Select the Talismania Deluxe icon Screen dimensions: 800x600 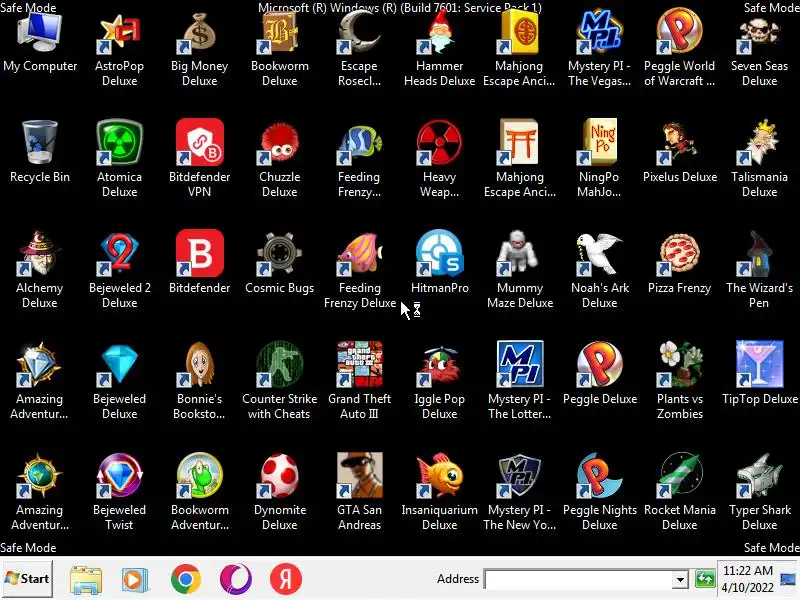[x=759, y=159]
